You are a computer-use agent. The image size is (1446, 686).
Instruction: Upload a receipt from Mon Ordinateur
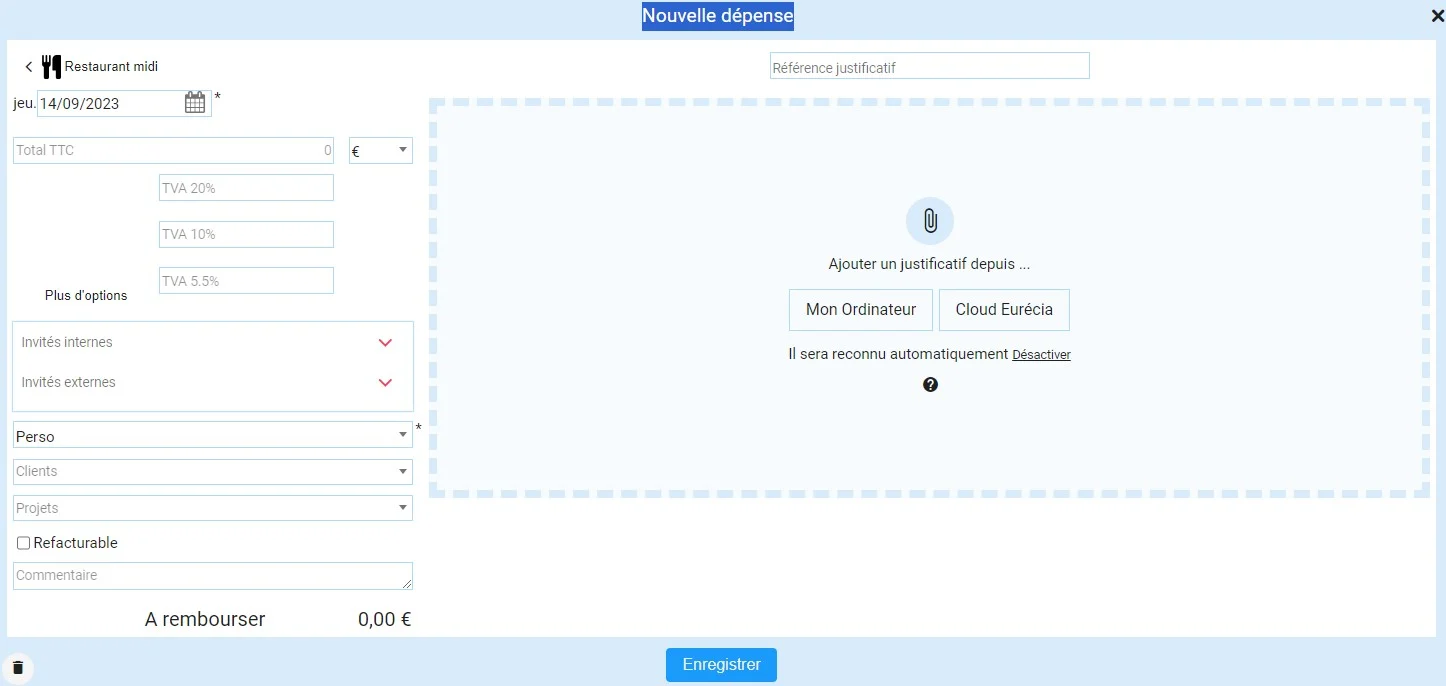860,309
